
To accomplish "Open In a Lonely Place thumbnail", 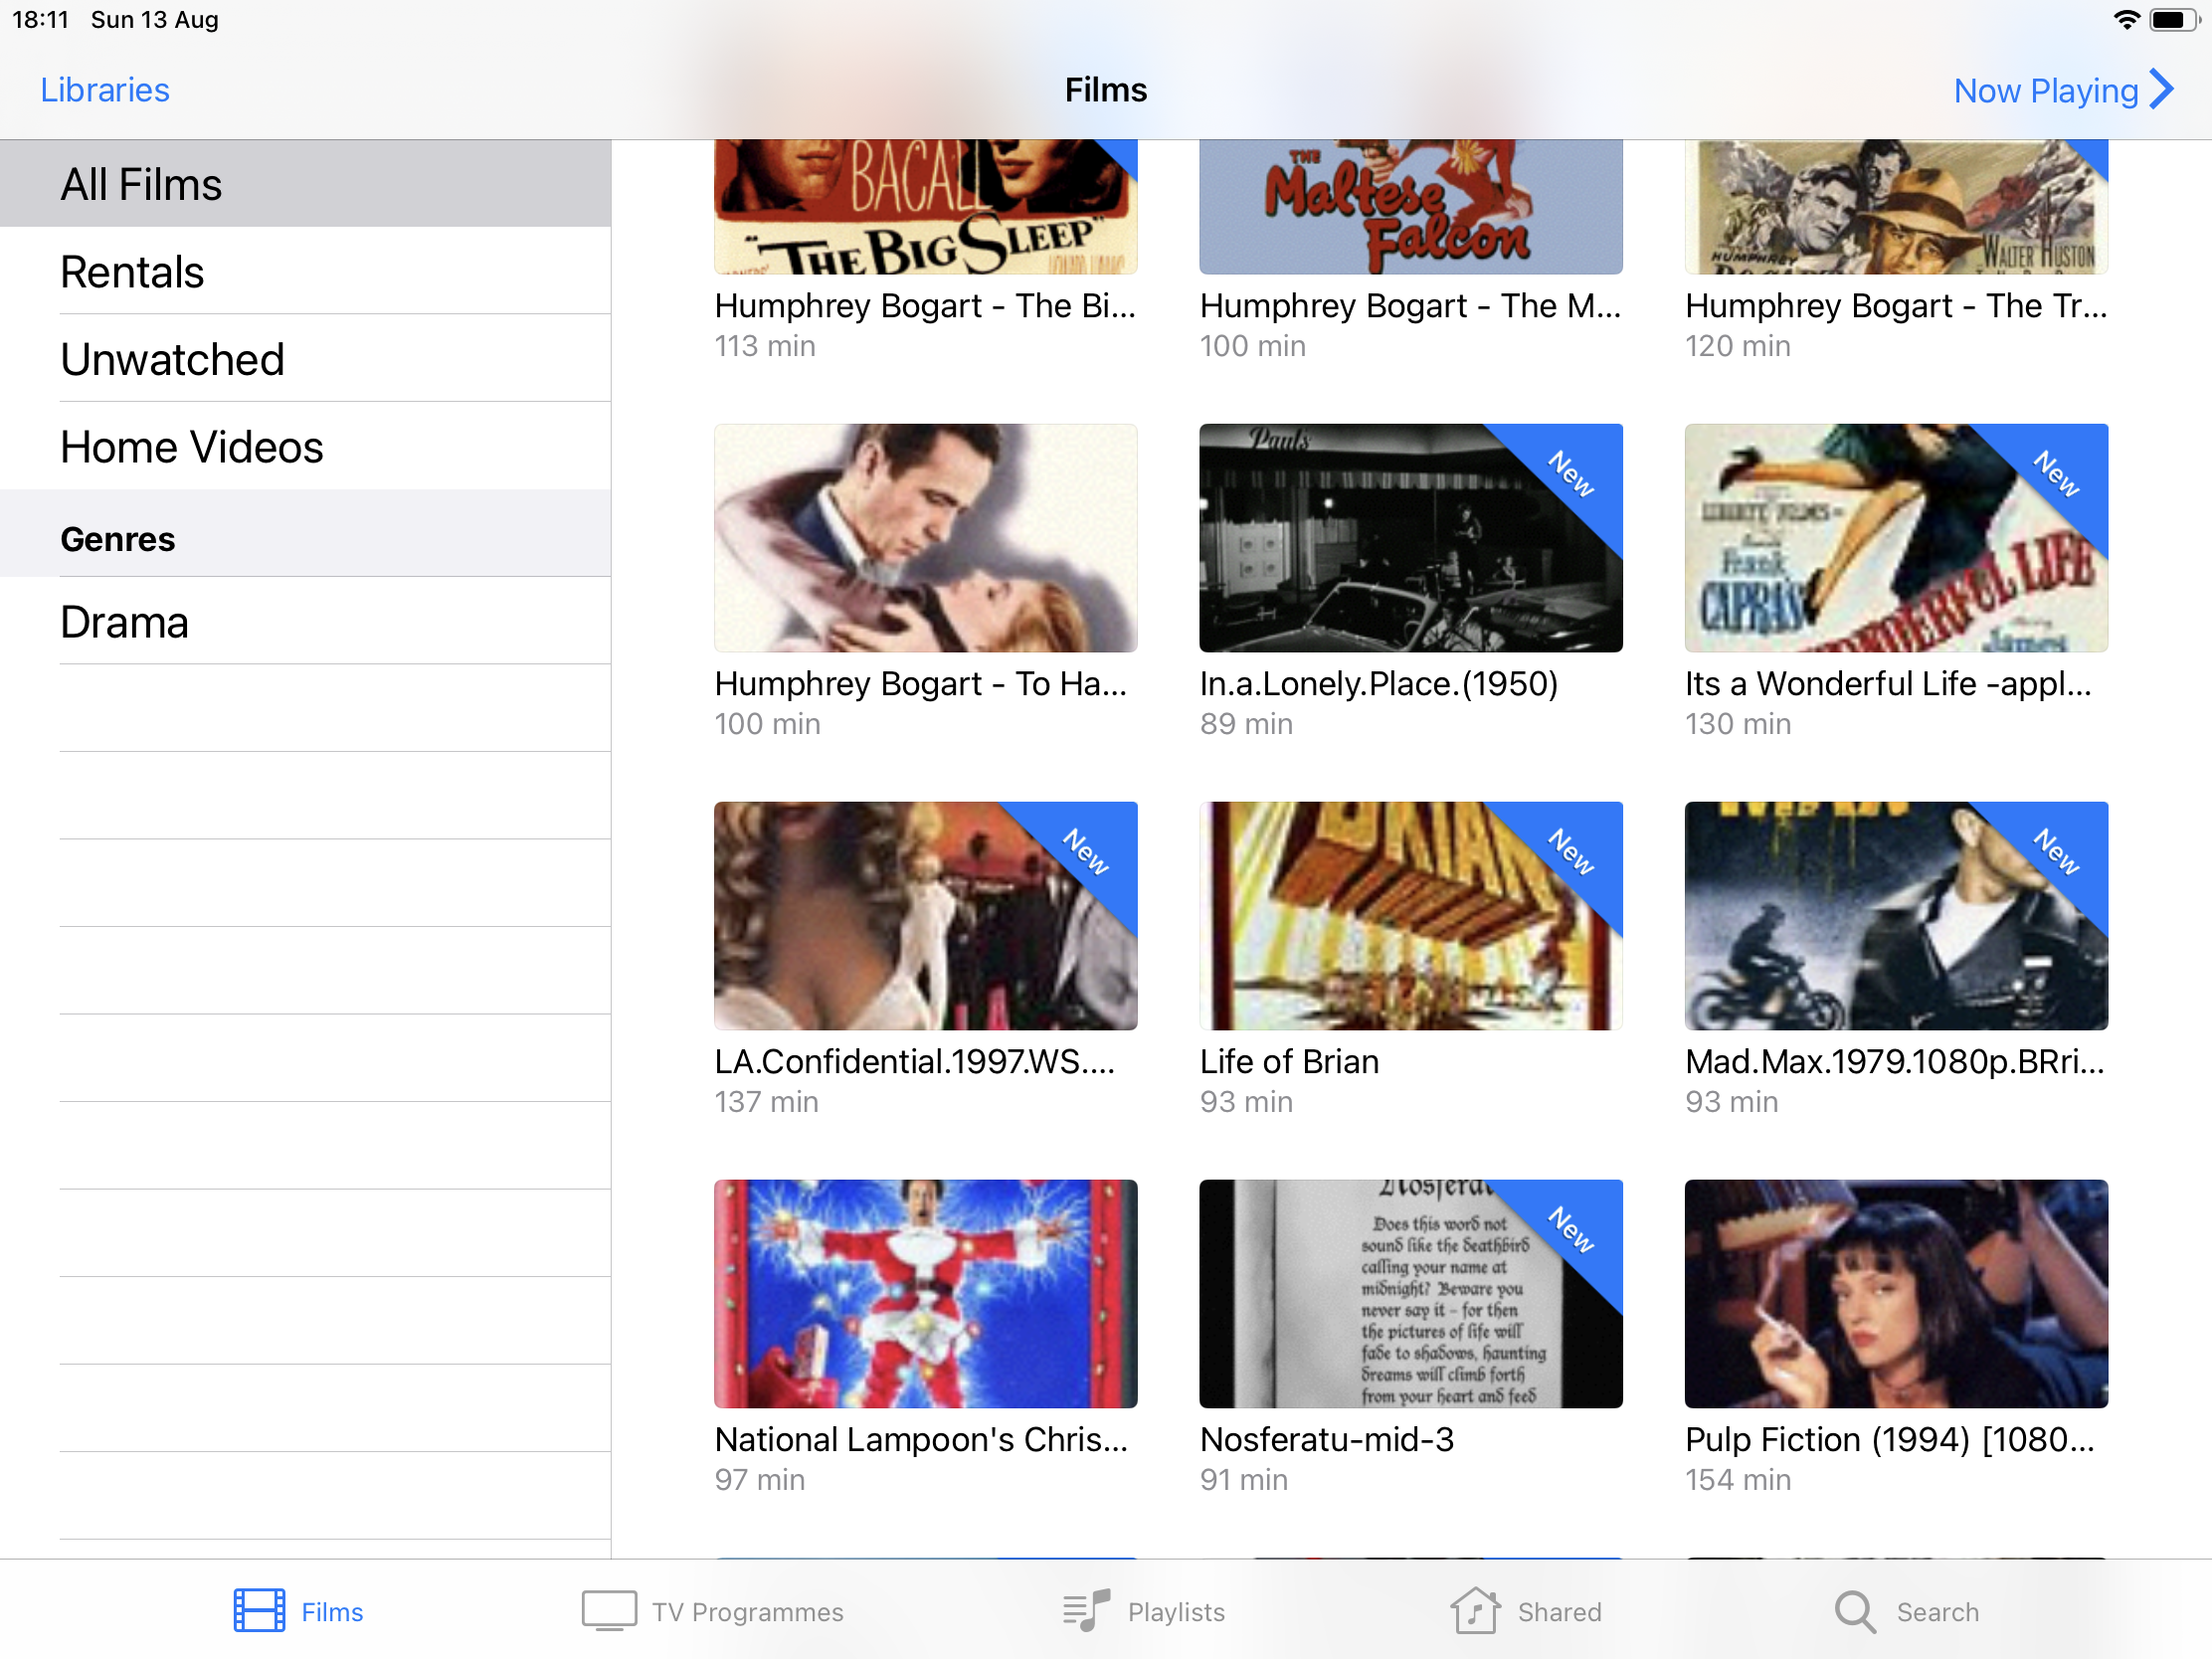I will tap(1411, 538).
